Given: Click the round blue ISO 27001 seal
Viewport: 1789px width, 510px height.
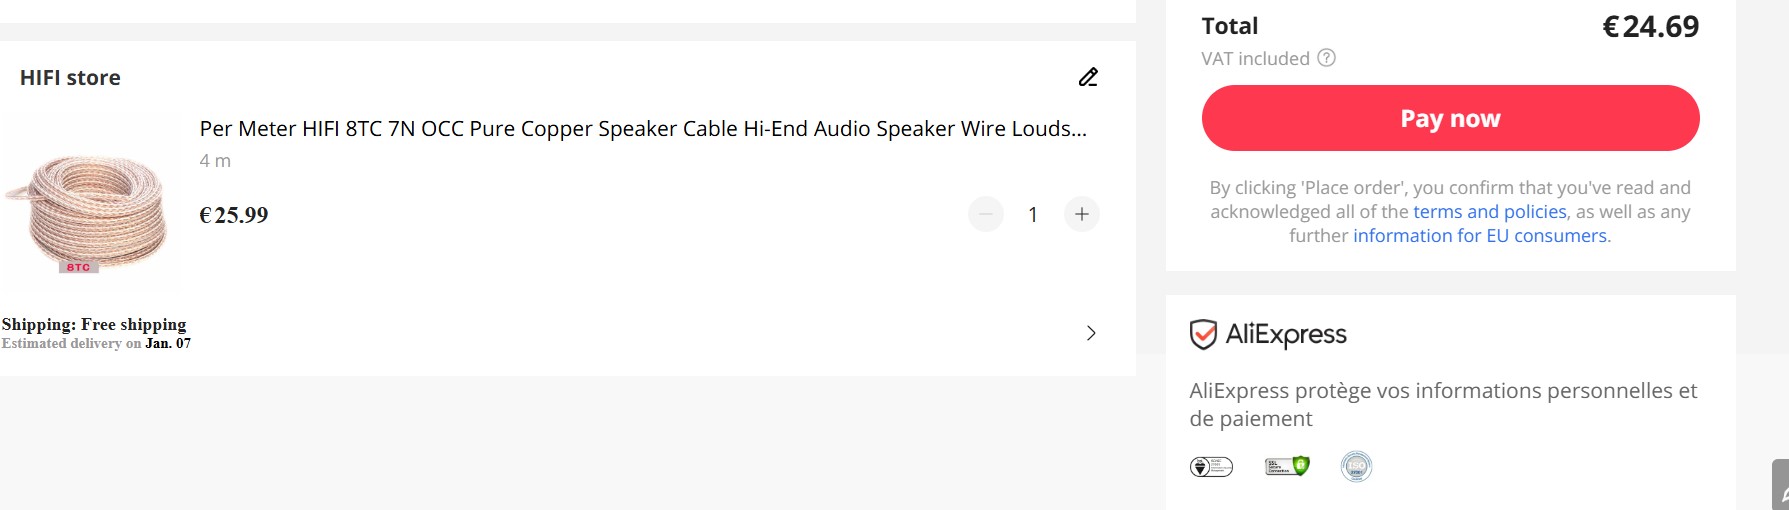Looking at the screenshot, I should pyautogui.click(x=1356, y=466).
